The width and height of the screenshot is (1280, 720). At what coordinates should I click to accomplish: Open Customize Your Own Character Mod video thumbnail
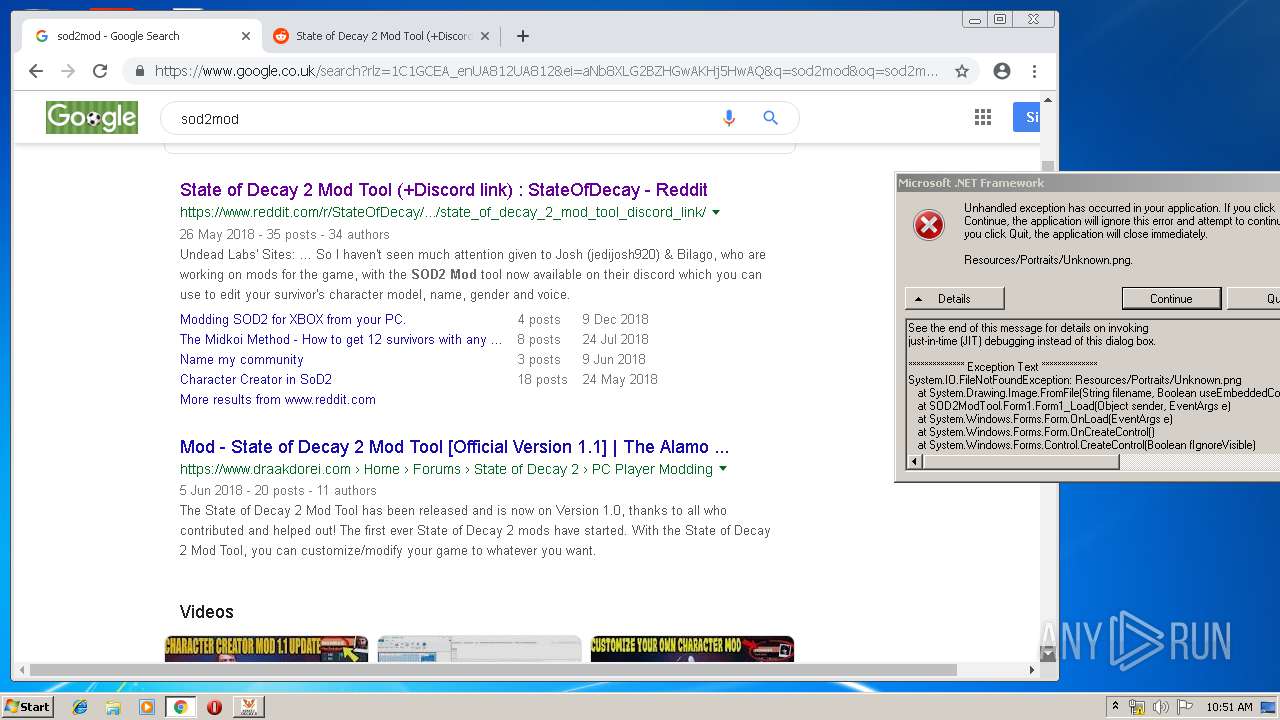[692, 648]
